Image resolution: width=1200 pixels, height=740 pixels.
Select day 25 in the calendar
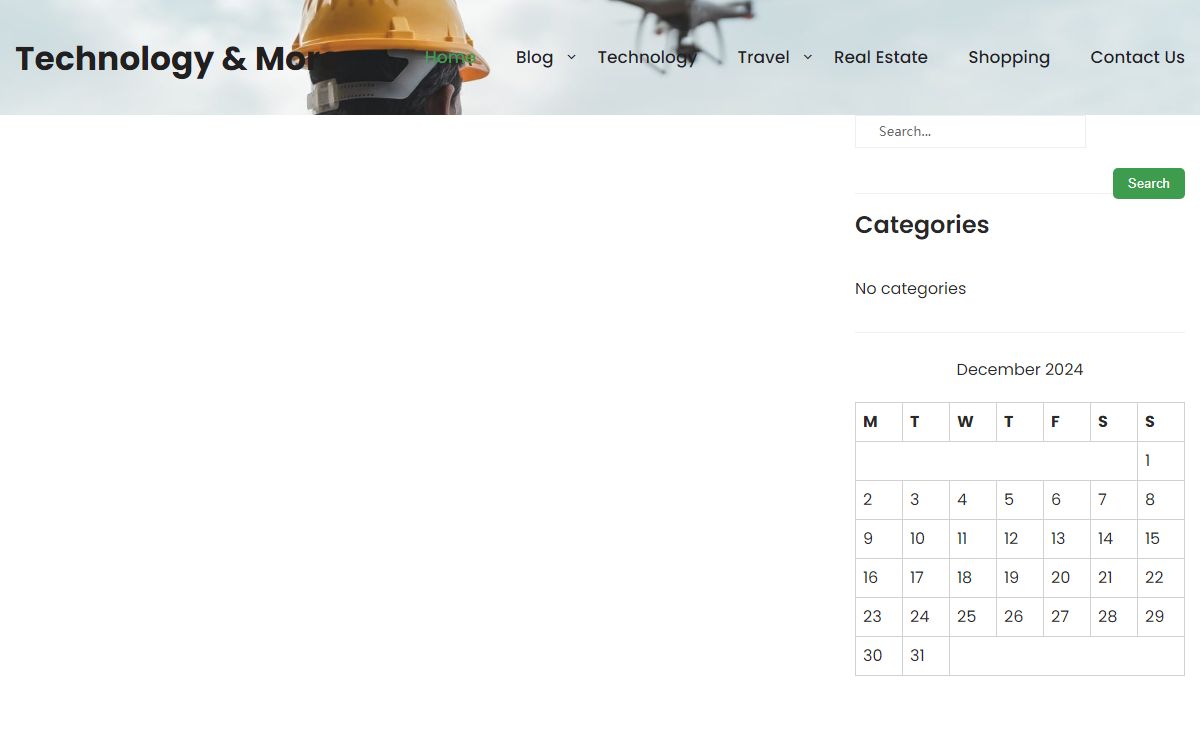973,617
